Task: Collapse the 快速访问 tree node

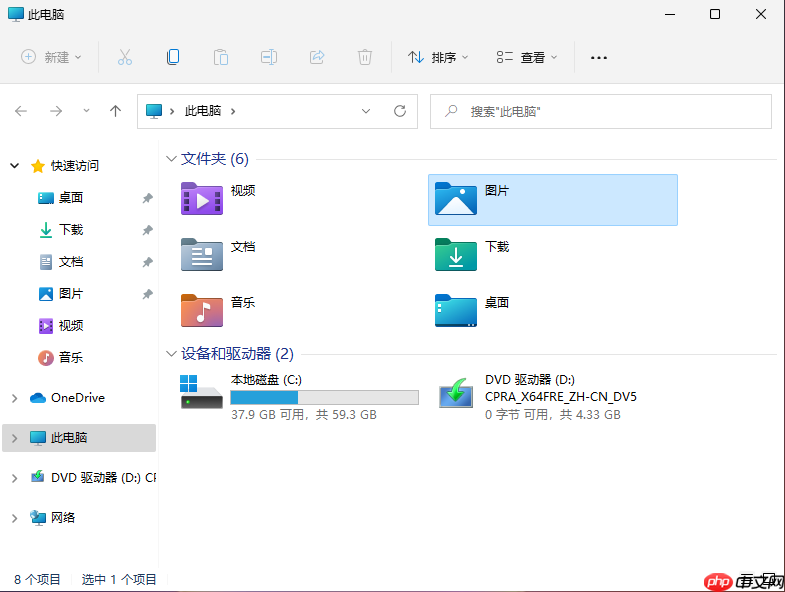Action: point(15,165)
